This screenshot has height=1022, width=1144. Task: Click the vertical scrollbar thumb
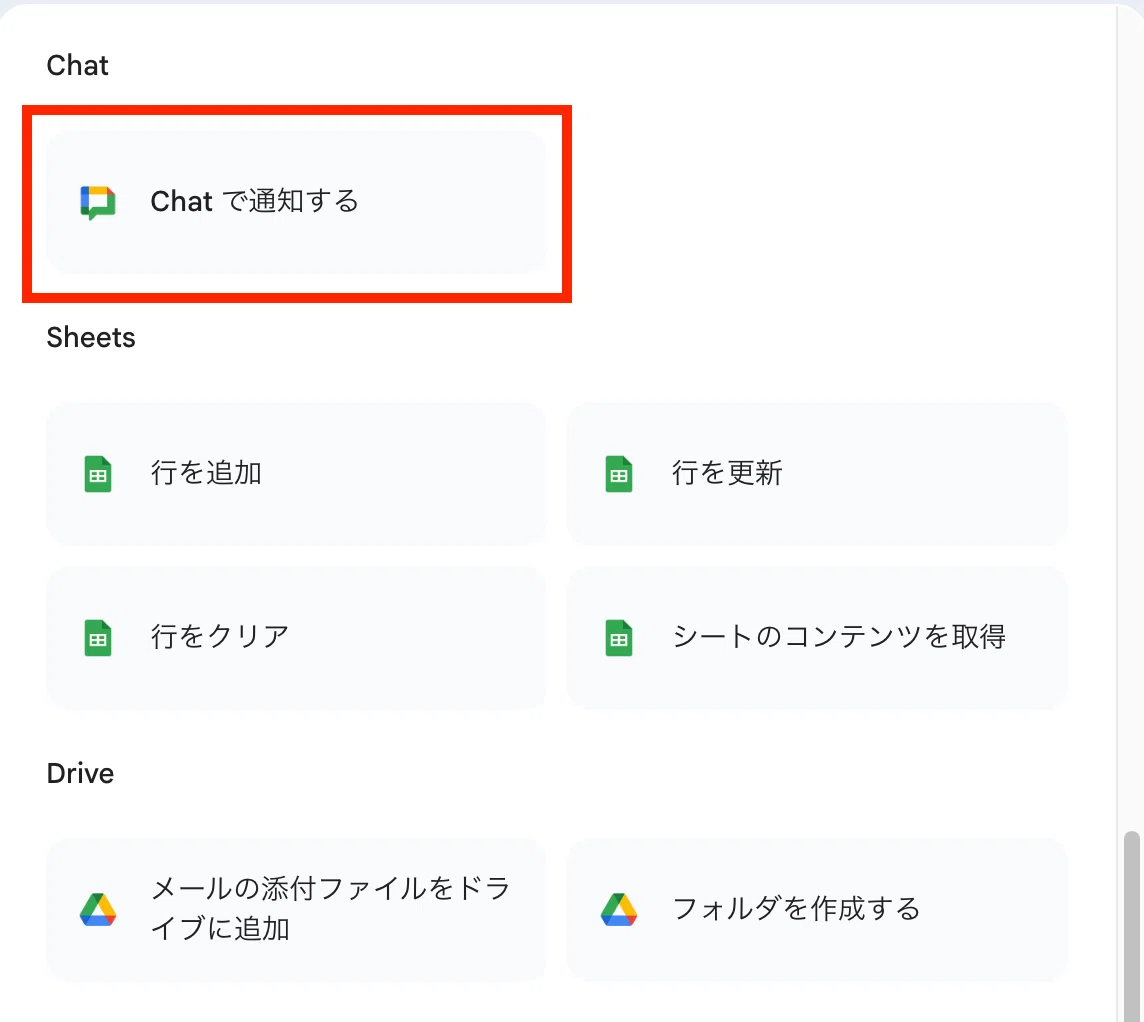pyautogui.click(x=1132, y=926)
